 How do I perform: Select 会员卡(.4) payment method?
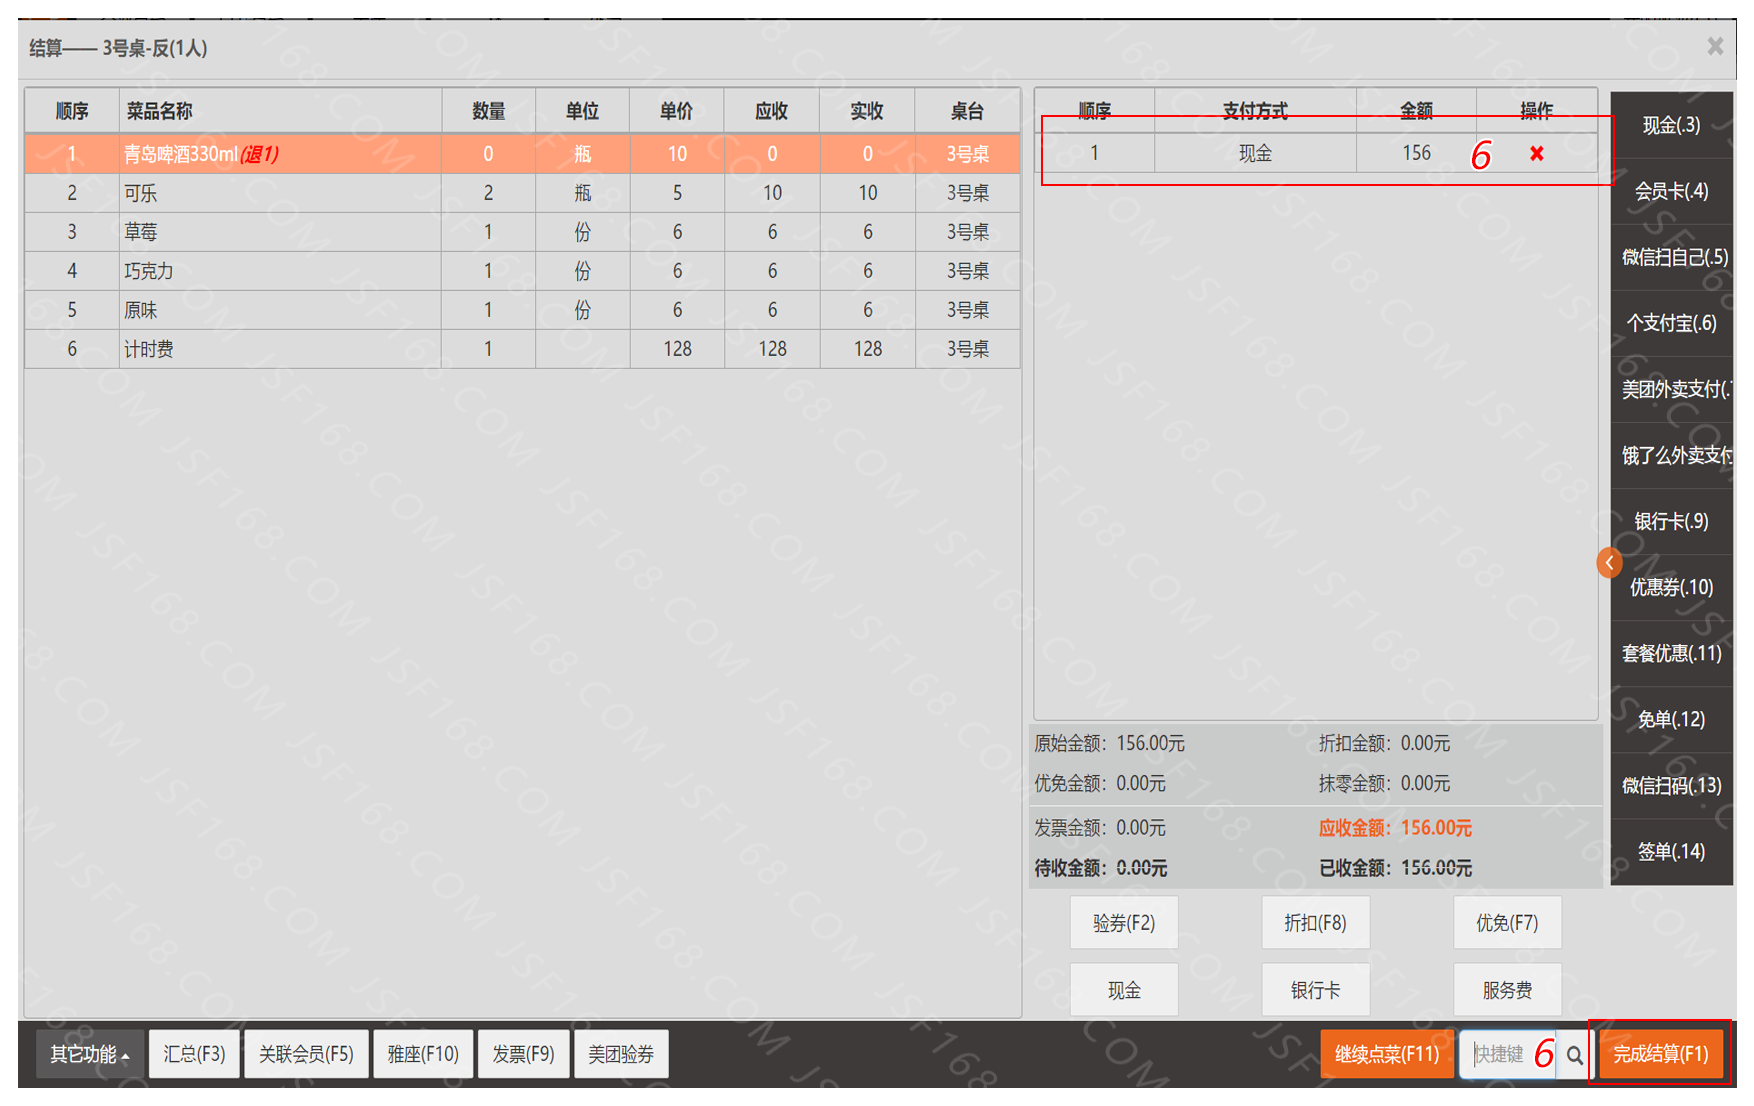click(1671, 191)
